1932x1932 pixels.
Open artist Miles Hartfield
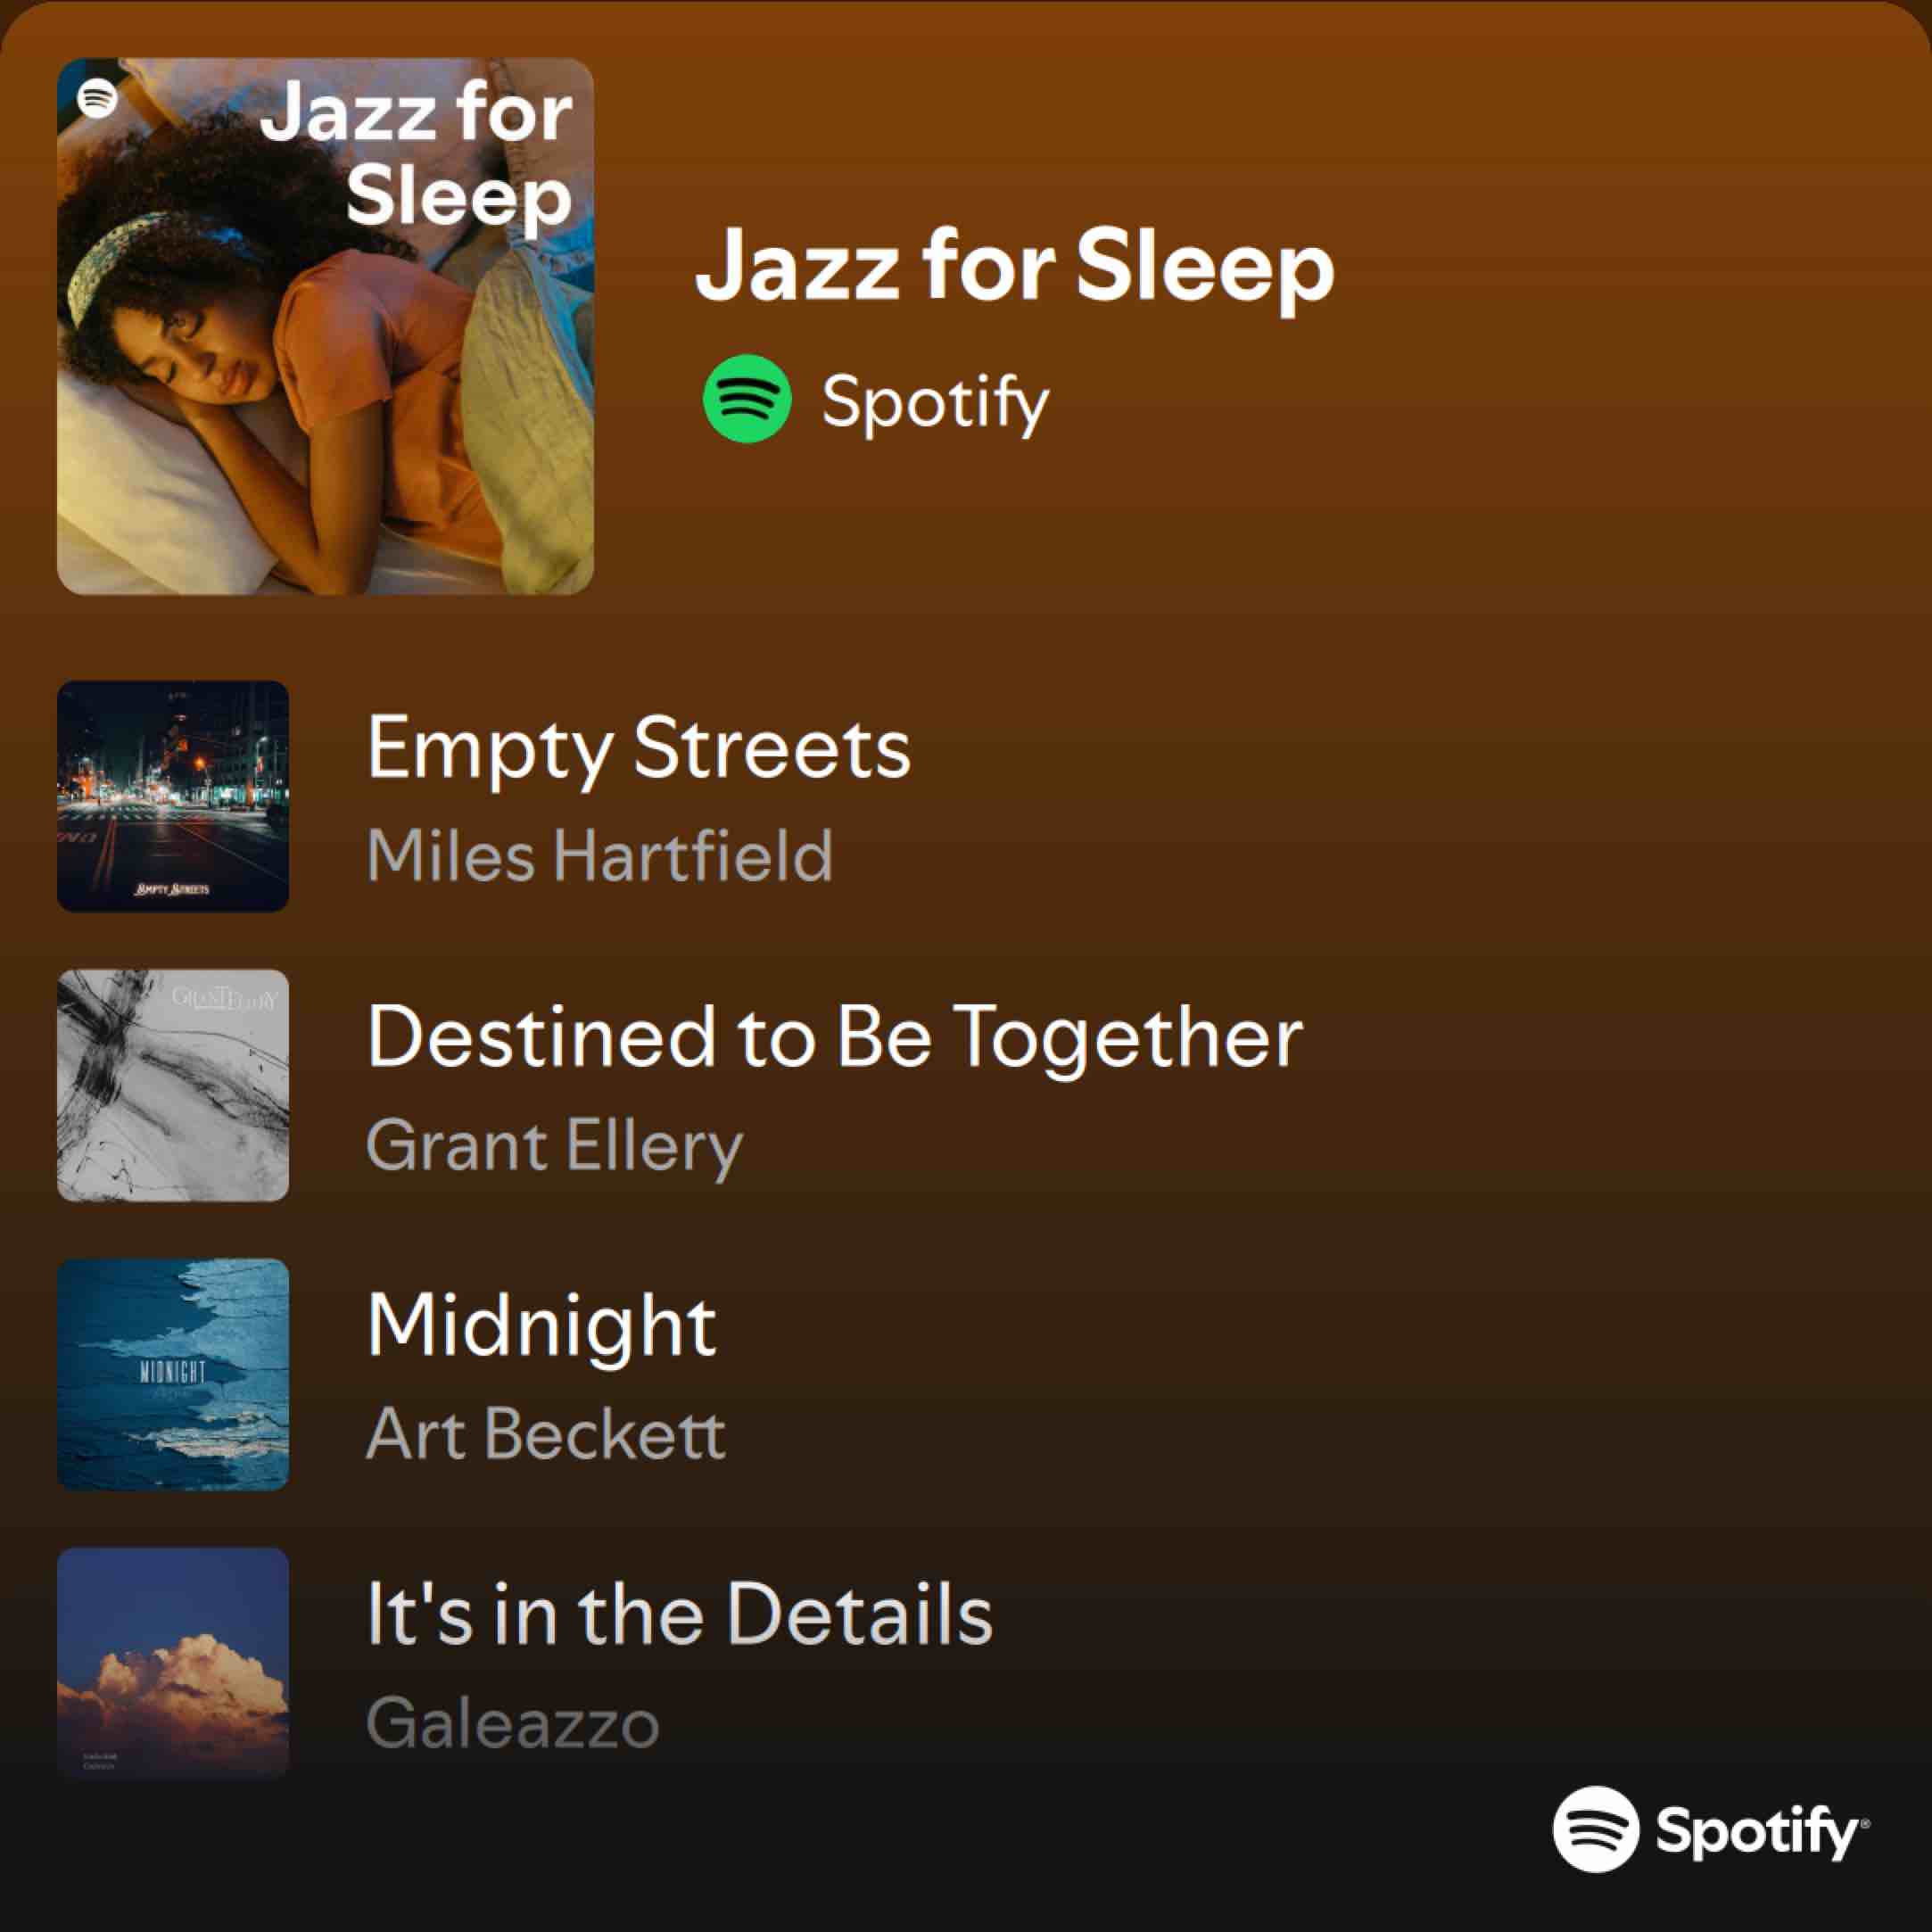[x=600, y=856]
